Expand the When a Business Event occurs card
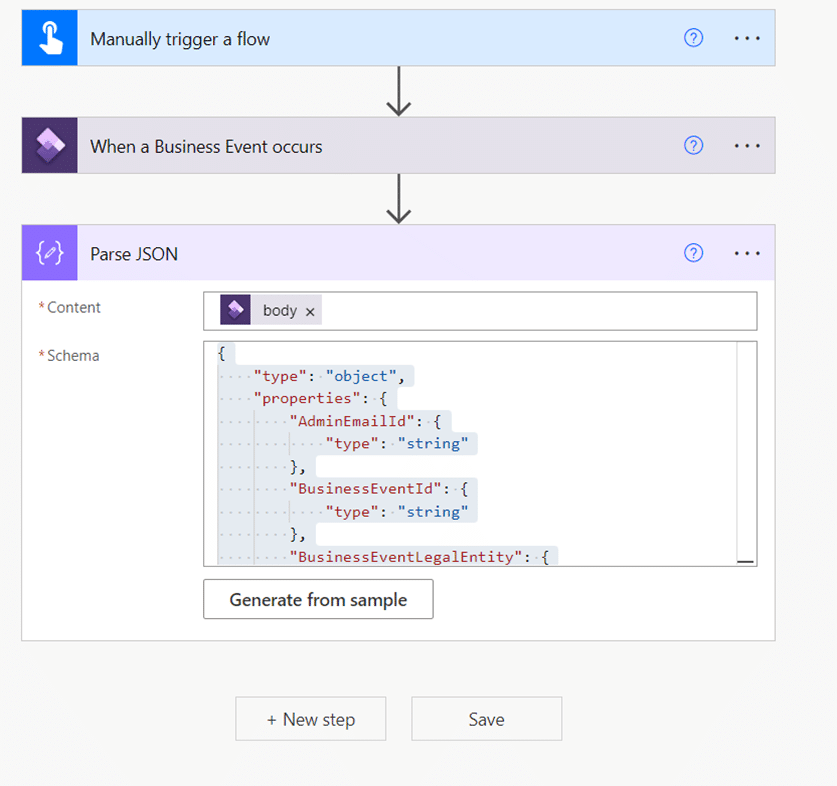 click(398, 145)
